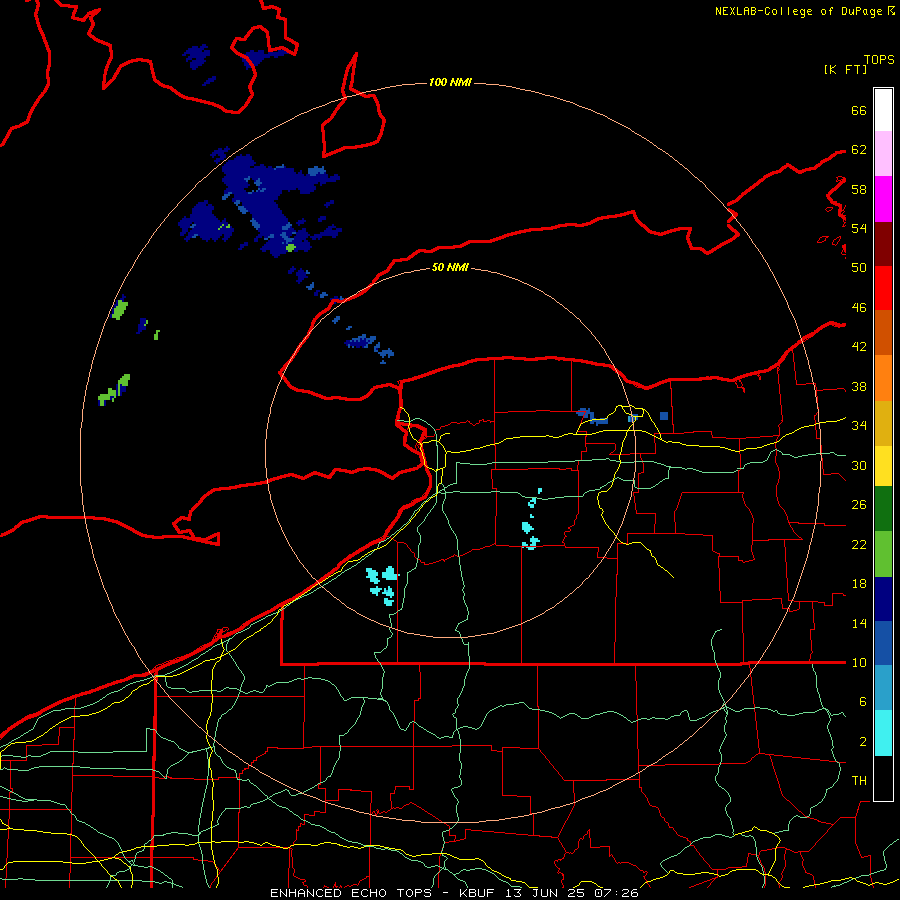The image size is (900, 900).
Task: Click the '22' legend value
Action: (x=859, y=544)
